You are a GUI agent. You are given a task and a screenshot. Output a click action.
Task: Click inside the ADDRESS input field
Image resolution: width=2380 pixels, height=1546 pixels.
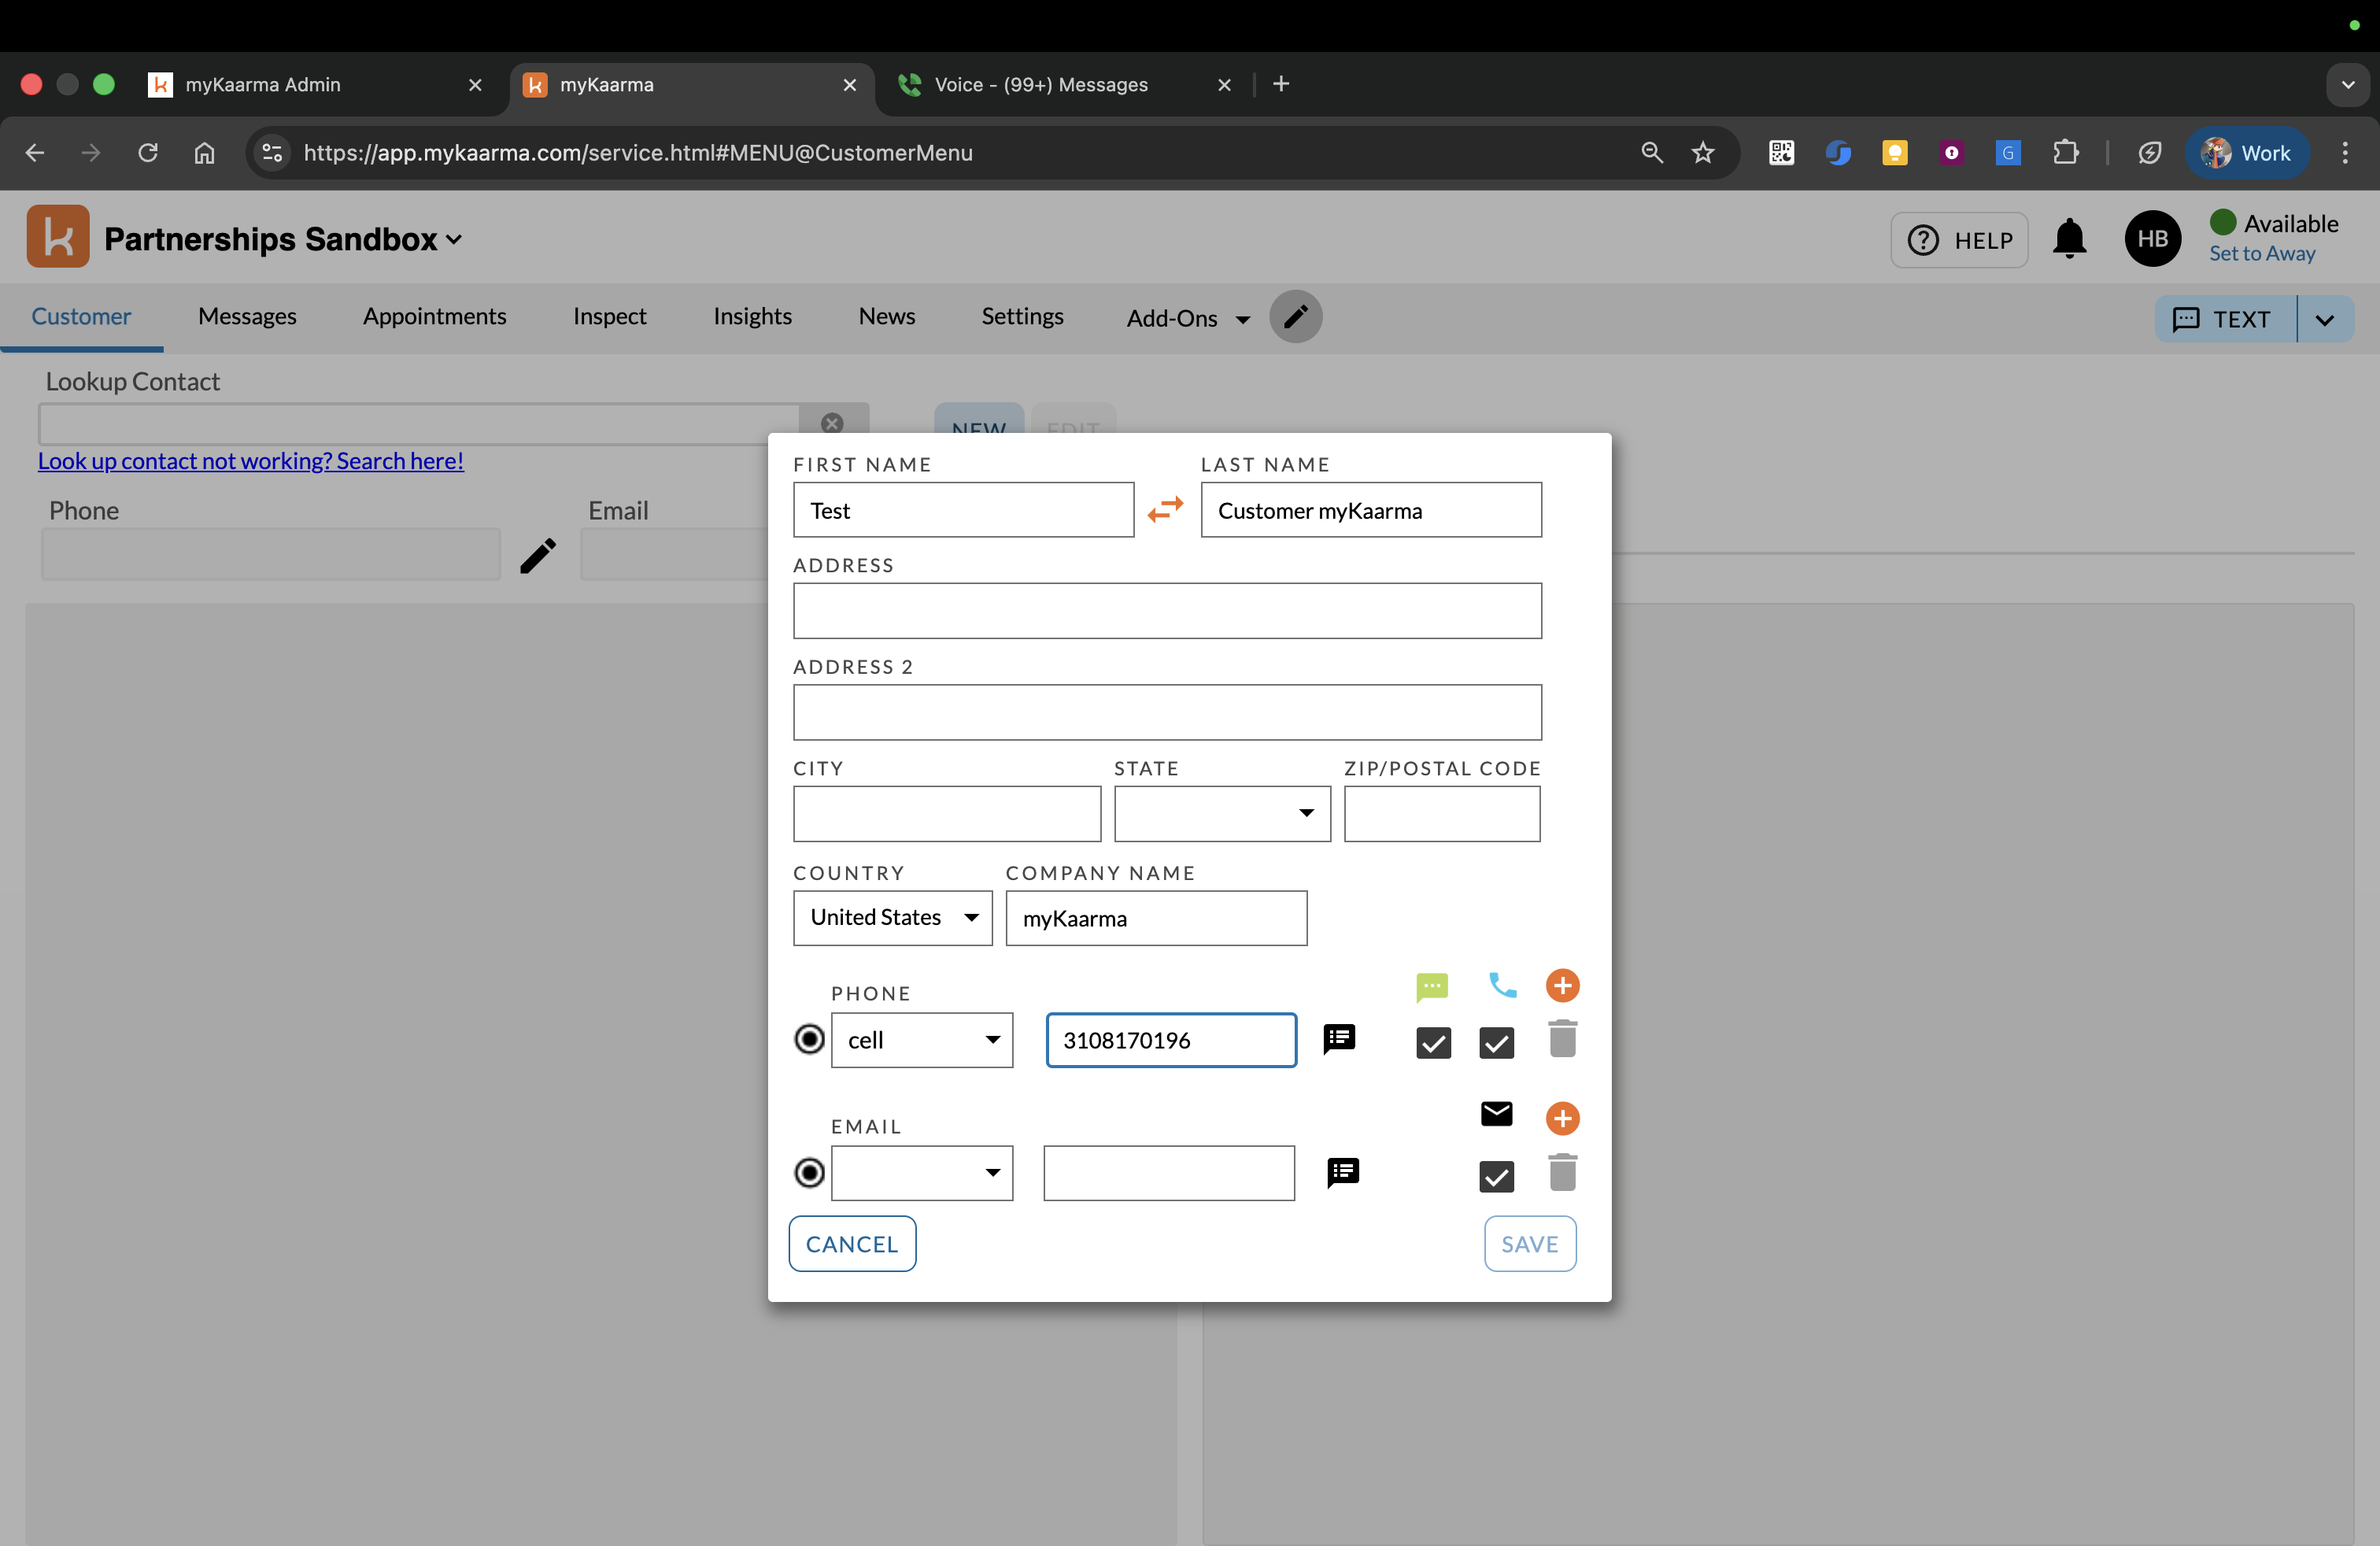(1166, 611)
